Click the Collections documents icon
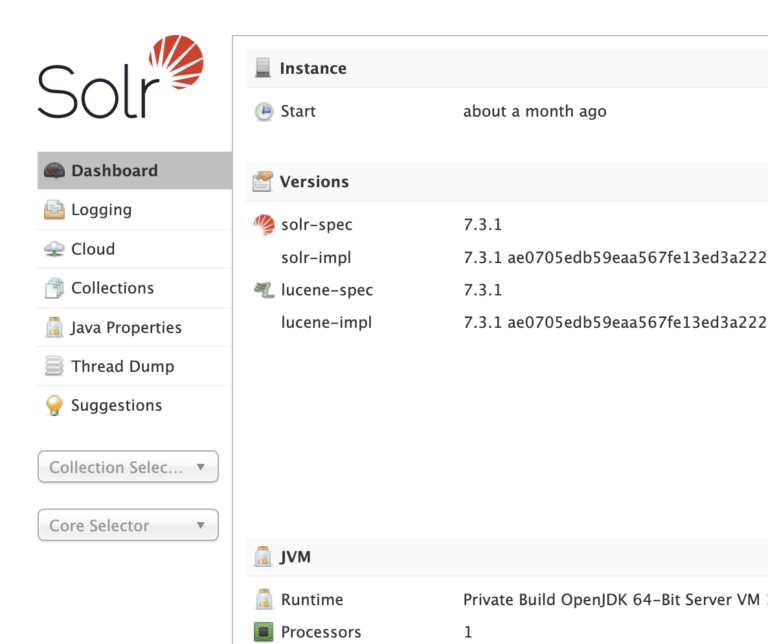Screen dimensions: 768x644 click(54, 288)
